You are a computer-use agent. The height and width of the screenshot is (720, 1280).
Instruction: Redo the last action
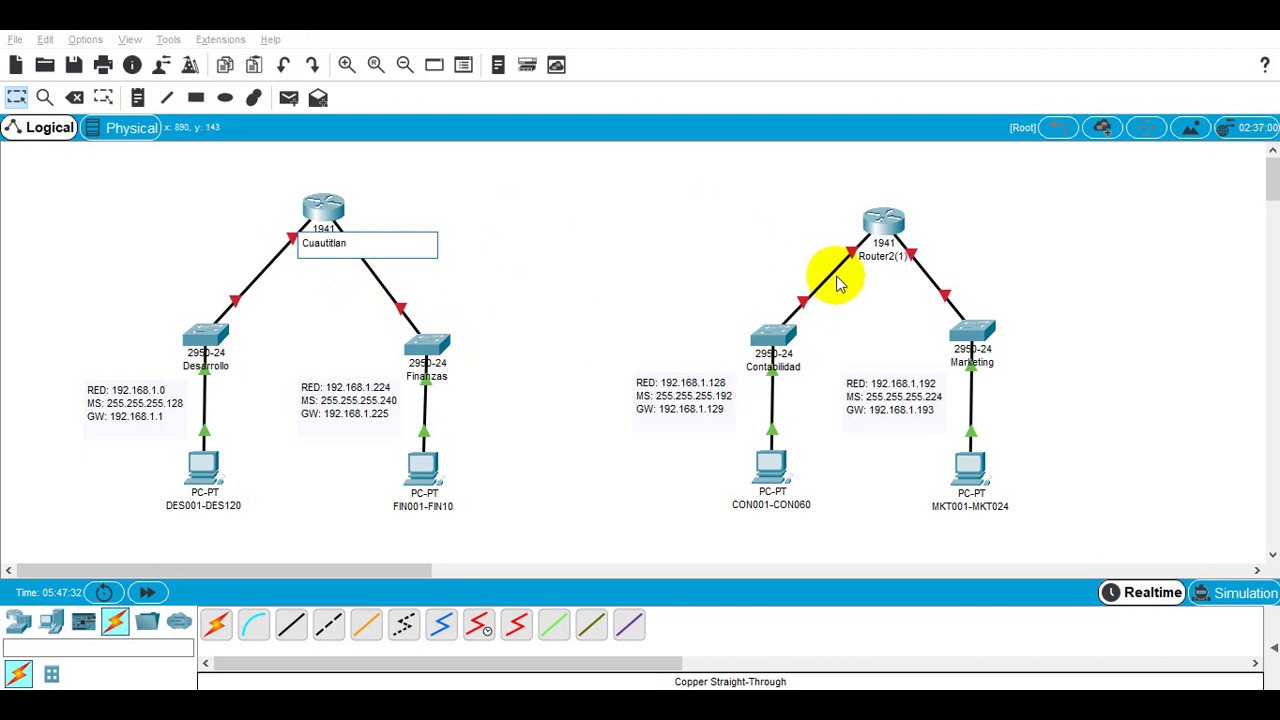[x=312, y=65]
